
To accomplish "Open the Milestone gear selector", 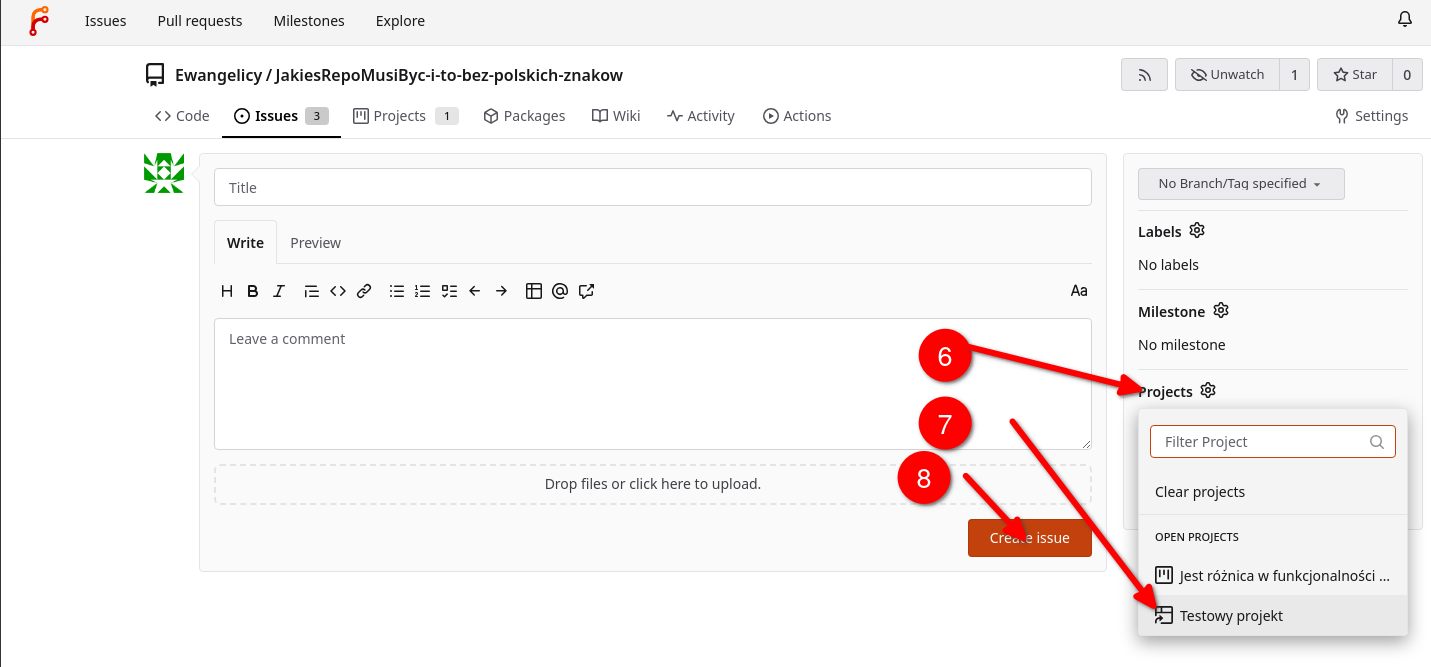I will pyautogui.click(x=1220, y=311).
